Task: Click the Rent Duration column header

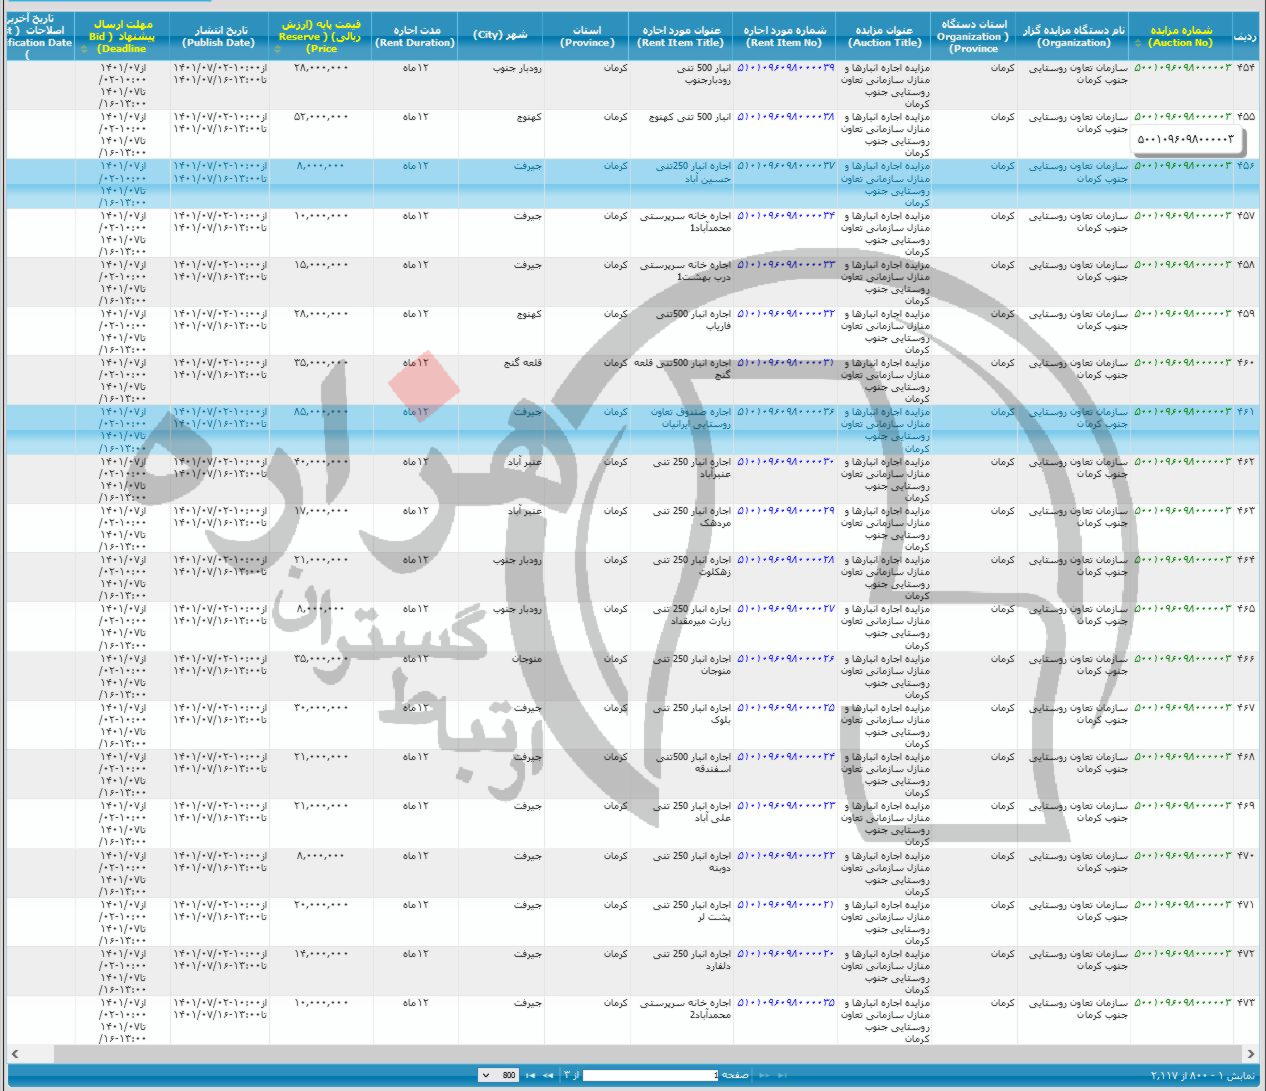Action: 414,37
